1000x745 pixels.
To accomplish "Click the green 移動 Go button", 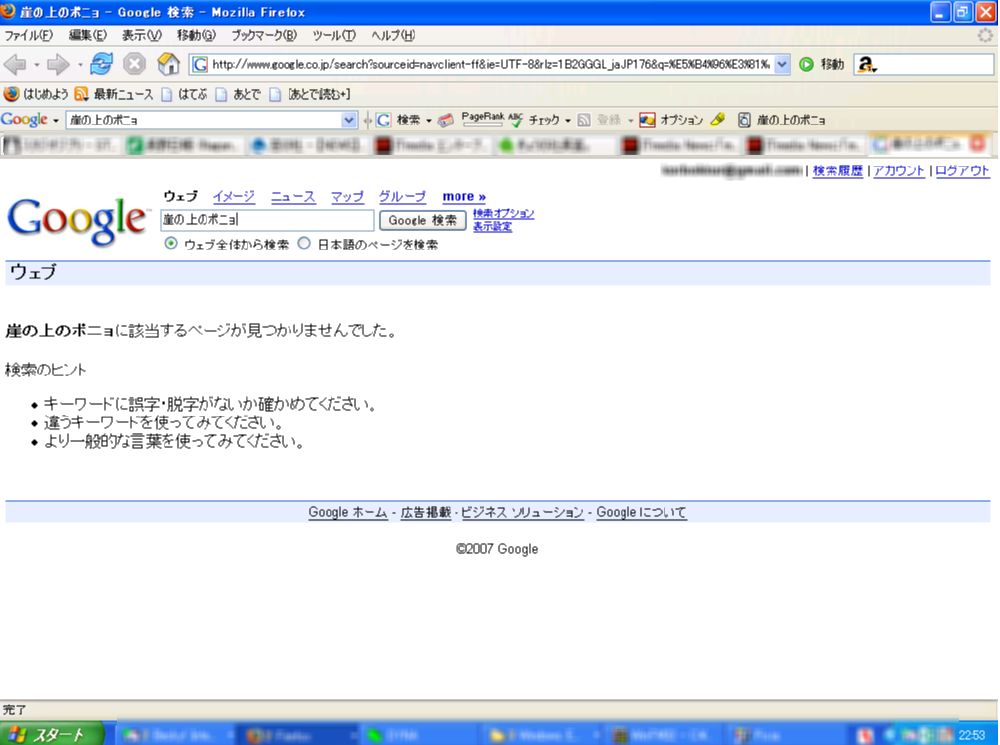I will click(821, 64).
